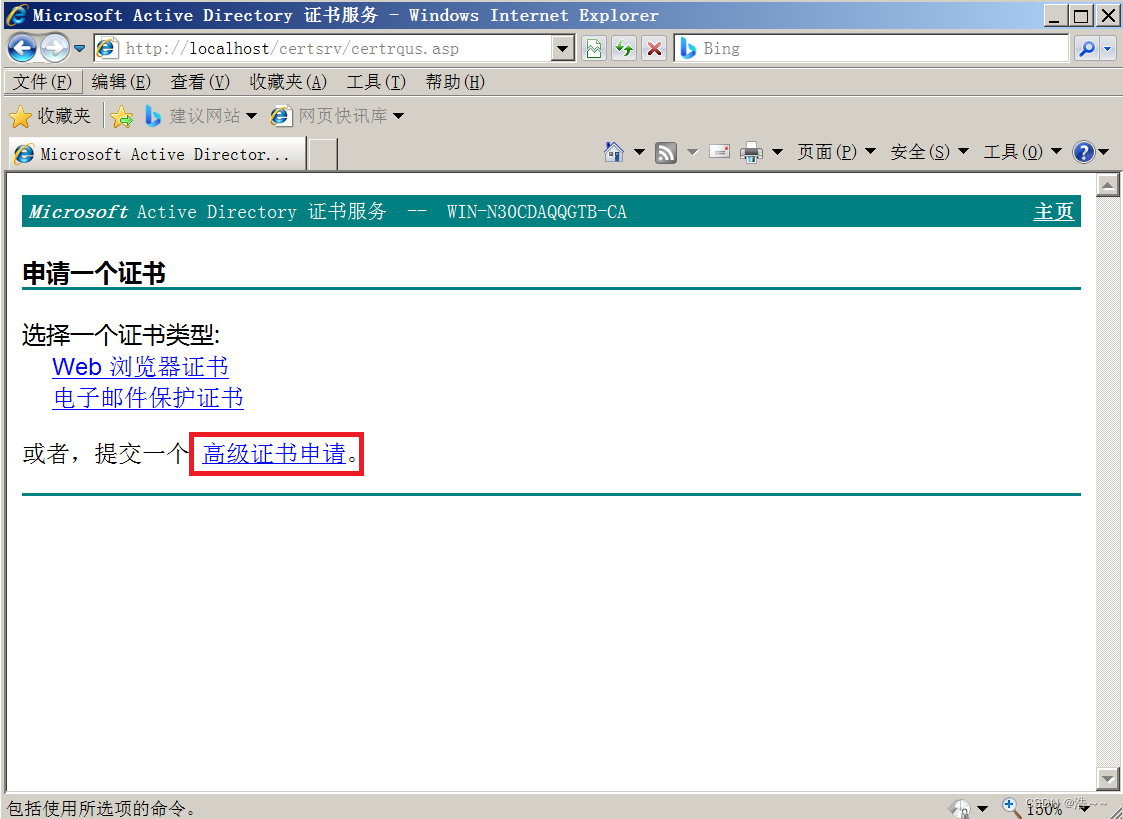Click the 主页 link in the teal banner
Screen dimensions: 1123x819
[1054, 212]
